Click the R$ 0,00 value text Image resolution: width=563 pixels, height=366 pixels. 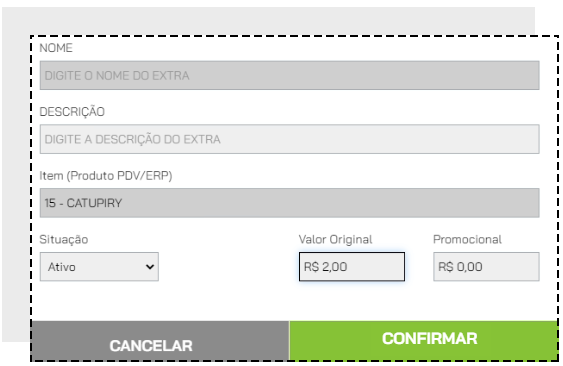pyautogui.click(x=460, y=267)
